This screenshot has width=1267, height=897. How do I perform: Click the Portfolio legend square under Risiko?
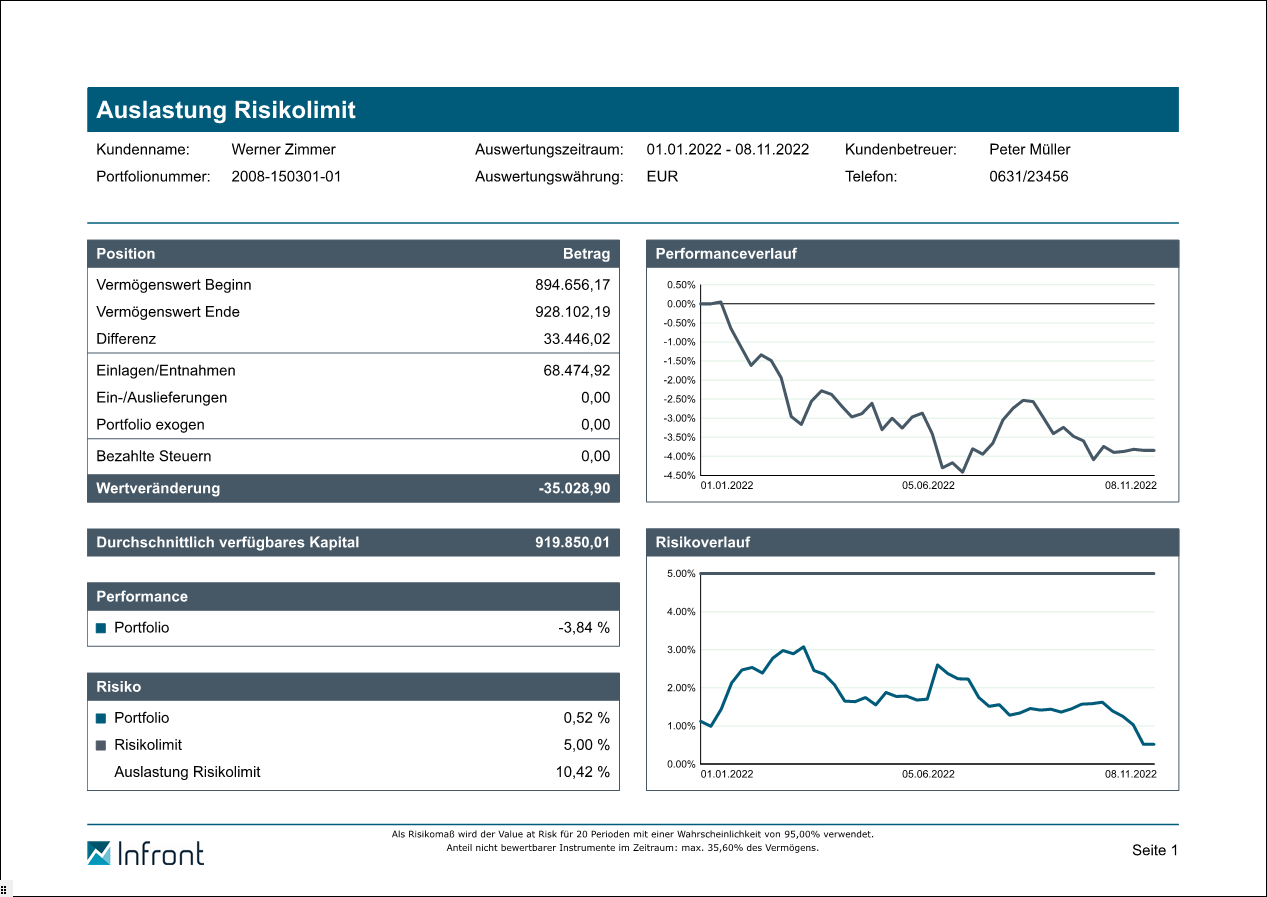tap(101, 718)
